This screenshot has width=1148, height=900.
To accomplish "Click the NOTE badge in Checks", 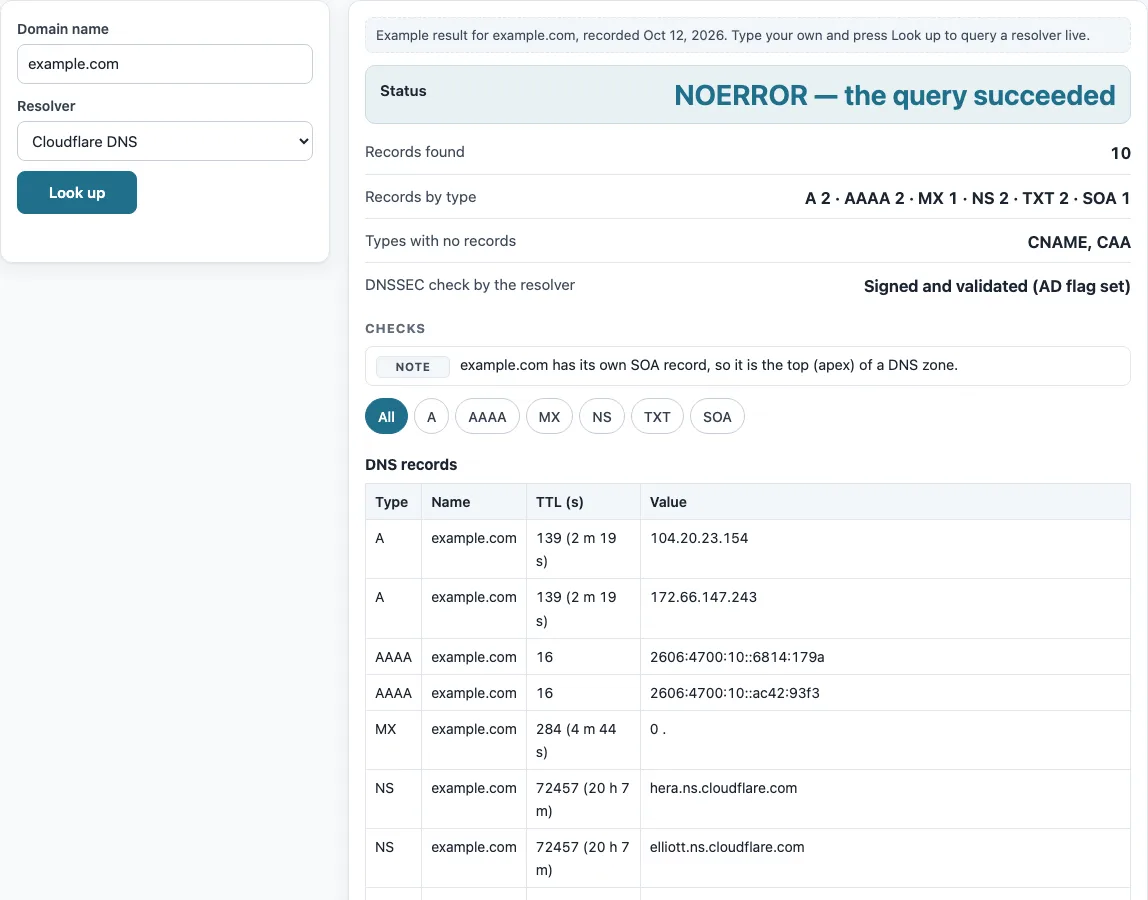I will (413, 367).
